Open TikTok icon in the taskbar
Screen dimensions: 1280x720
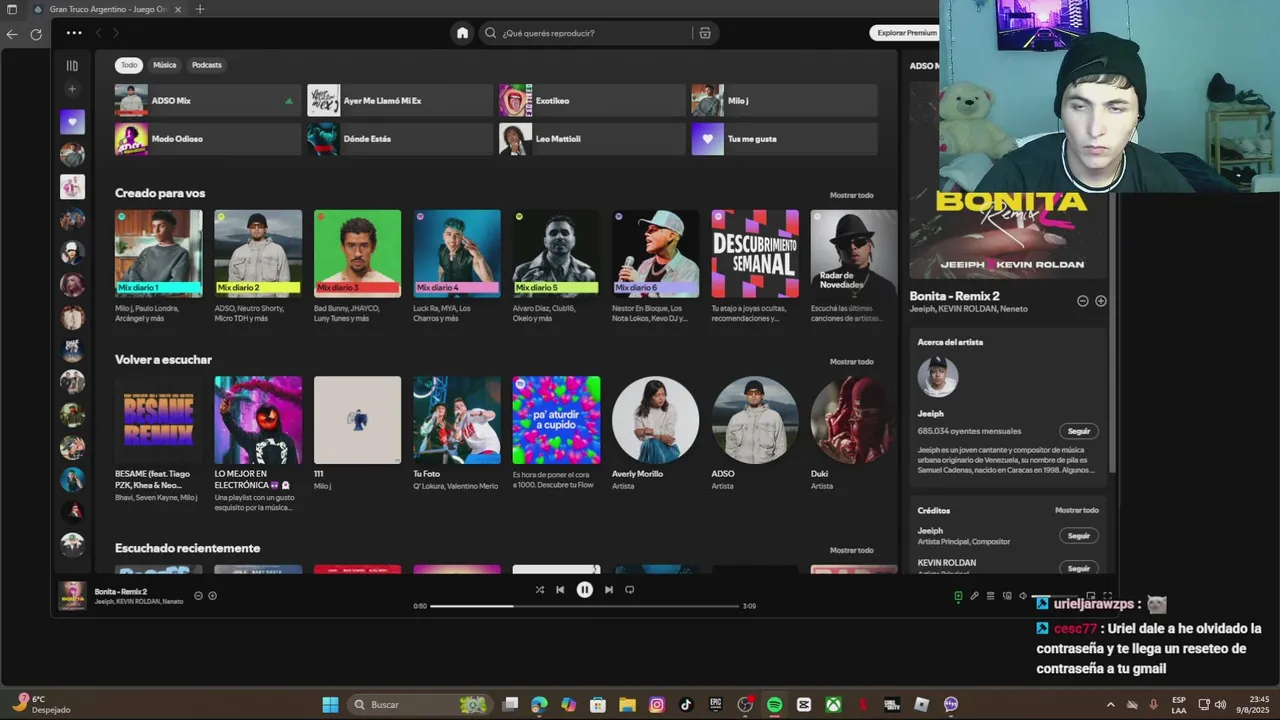[686, 704]
